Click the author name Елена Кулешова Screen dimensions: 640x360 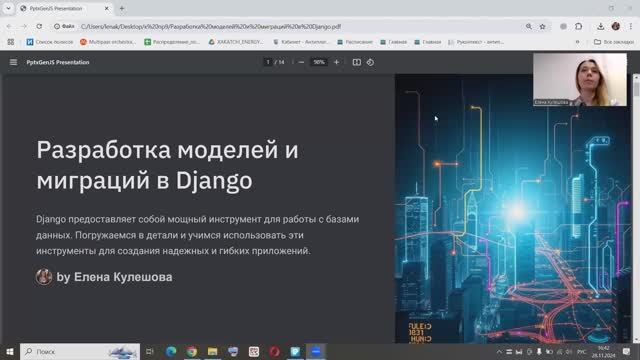(123, 277)
